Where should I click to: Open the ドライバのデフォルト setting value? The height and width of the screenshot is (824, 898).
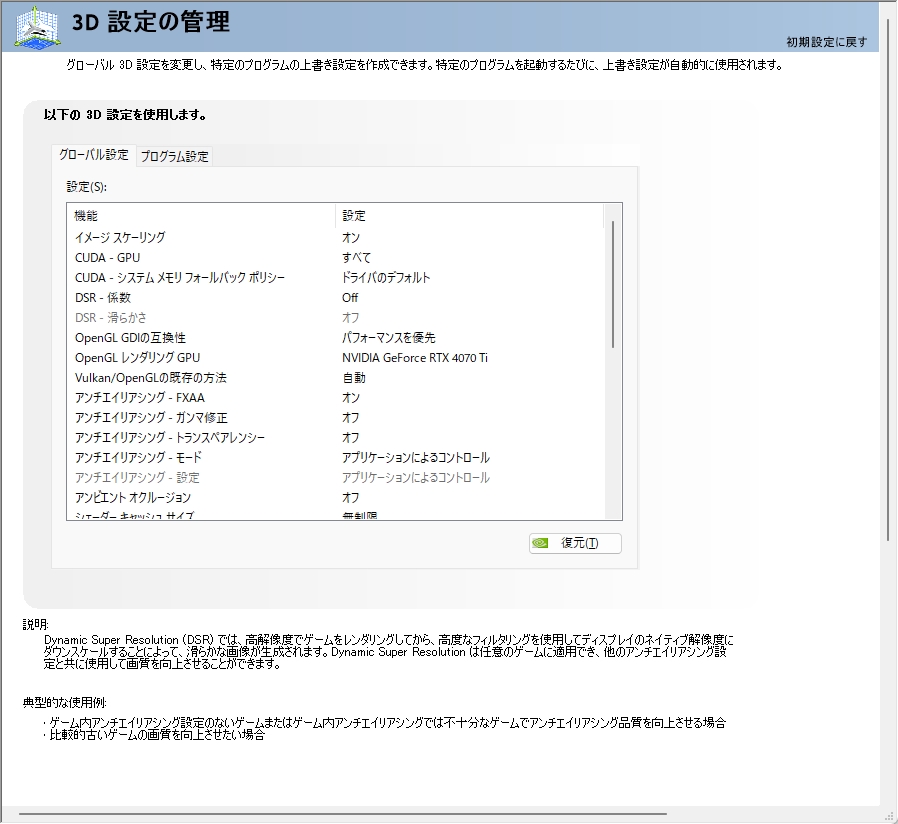pos(386,278)
